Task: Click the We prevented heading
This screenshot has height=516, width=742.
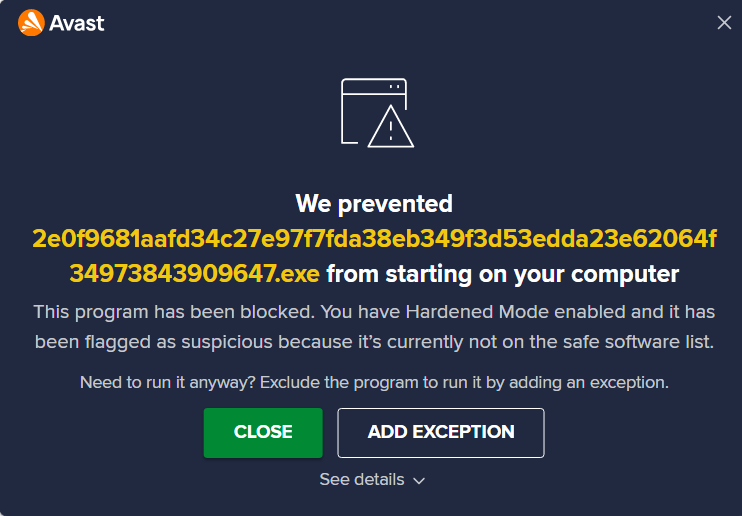Action: point(374,204)
